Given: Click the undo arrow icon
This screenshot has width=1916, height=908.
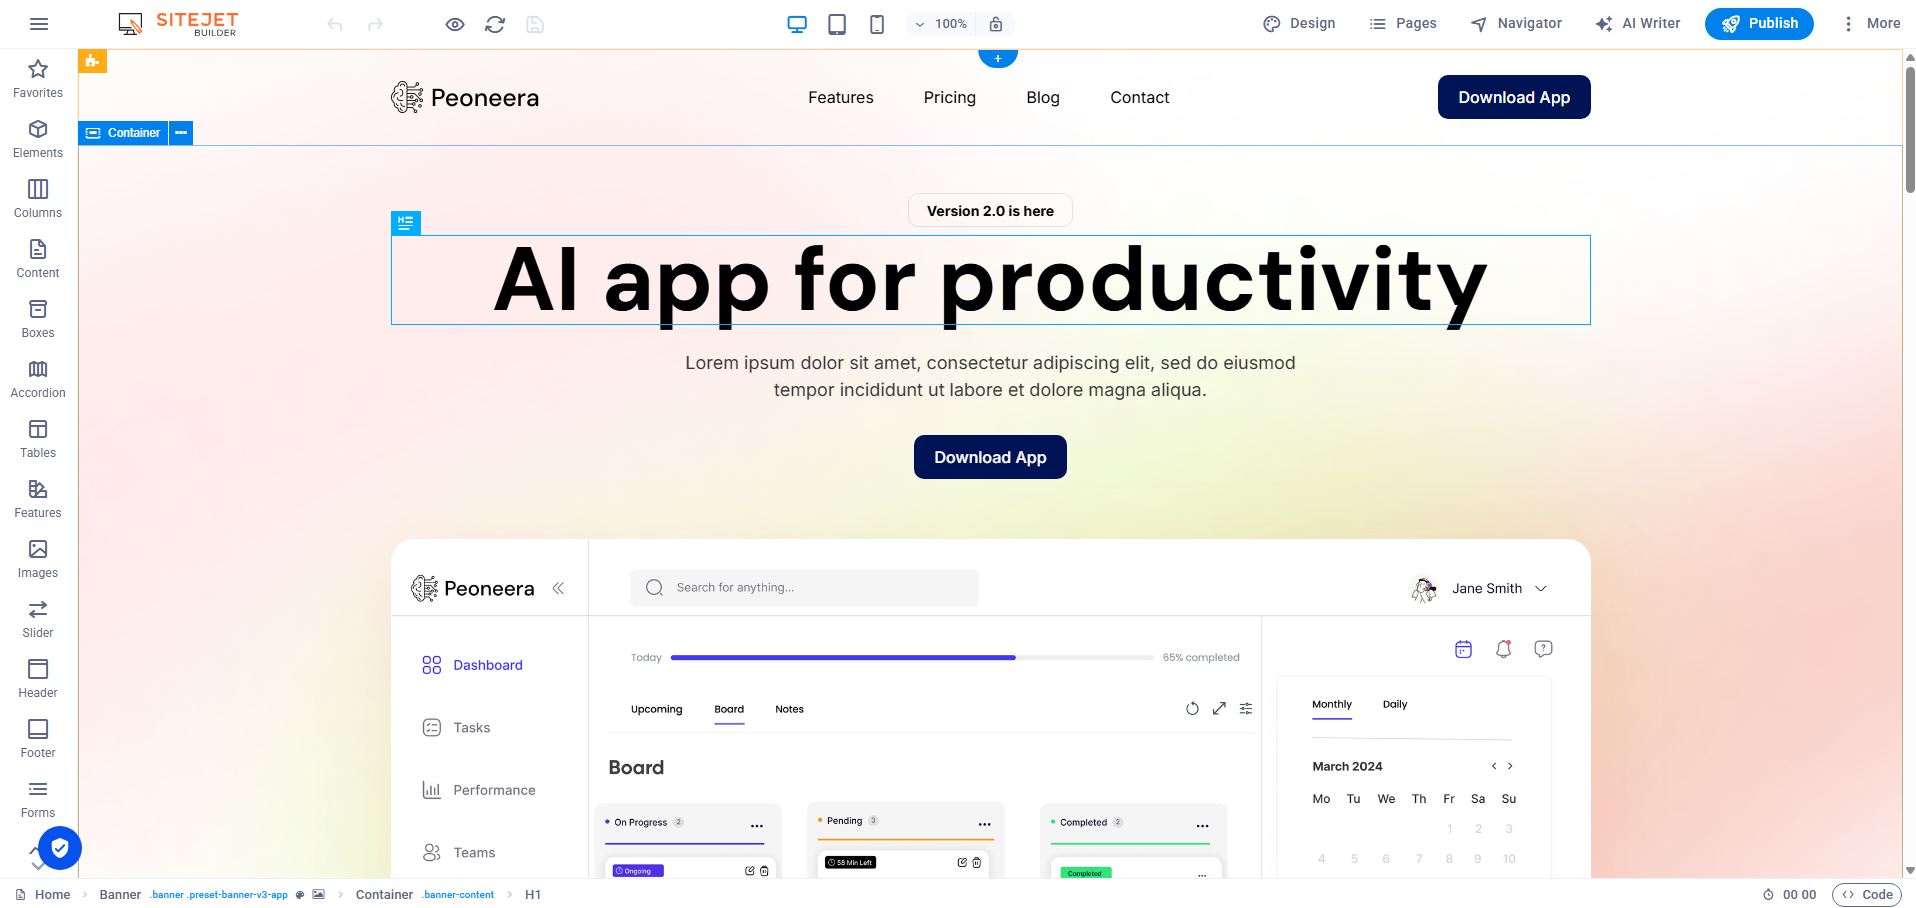Looking at the screenshot, I should 335,24.
